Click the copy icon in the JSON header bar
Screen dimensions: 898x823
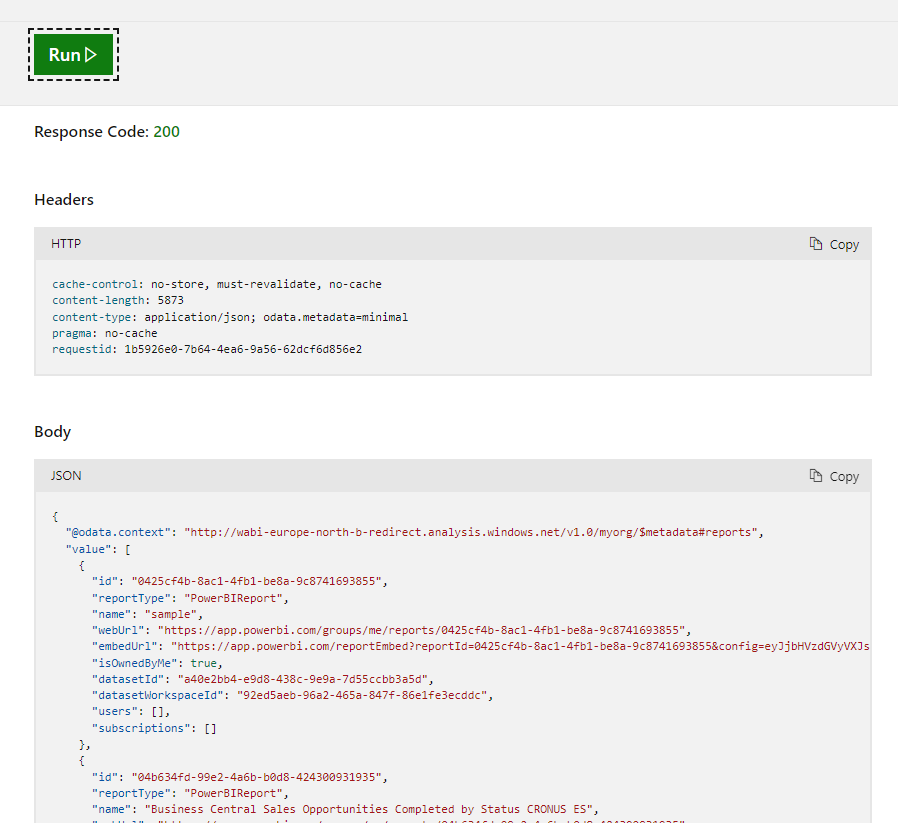[x=816, y=476]
